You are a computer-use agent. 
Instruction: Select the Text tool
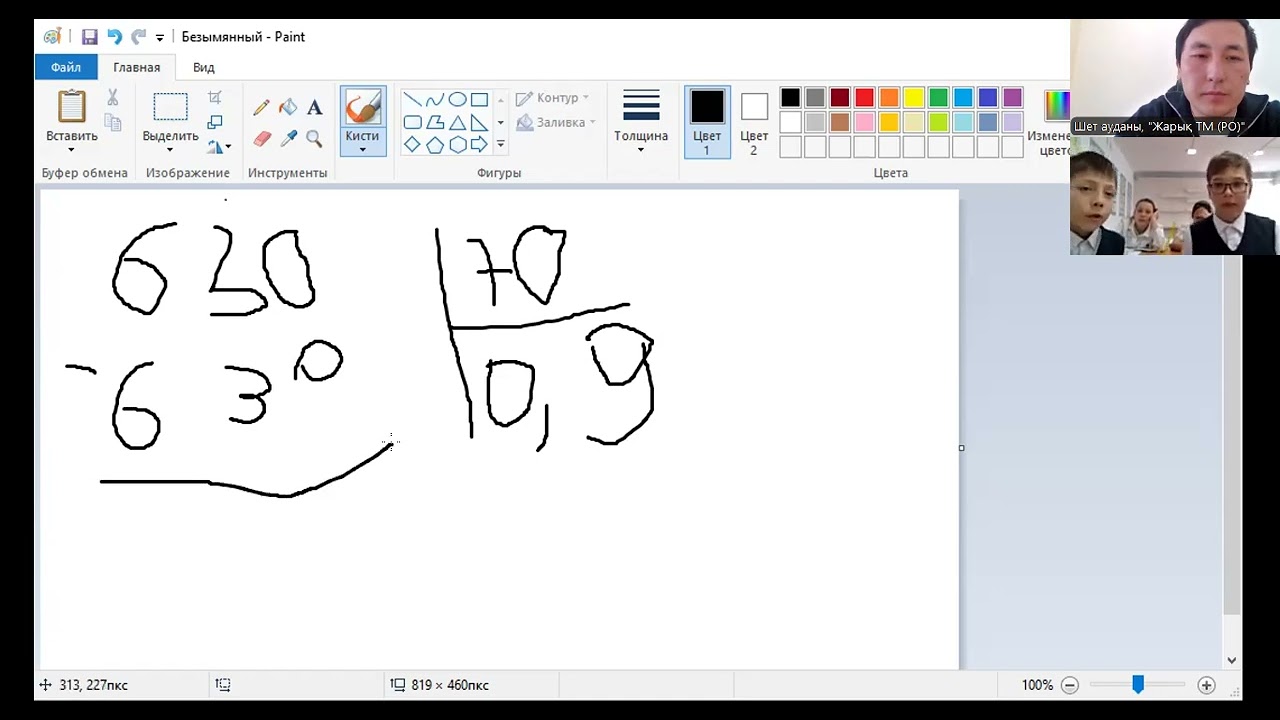pos(314,108)
